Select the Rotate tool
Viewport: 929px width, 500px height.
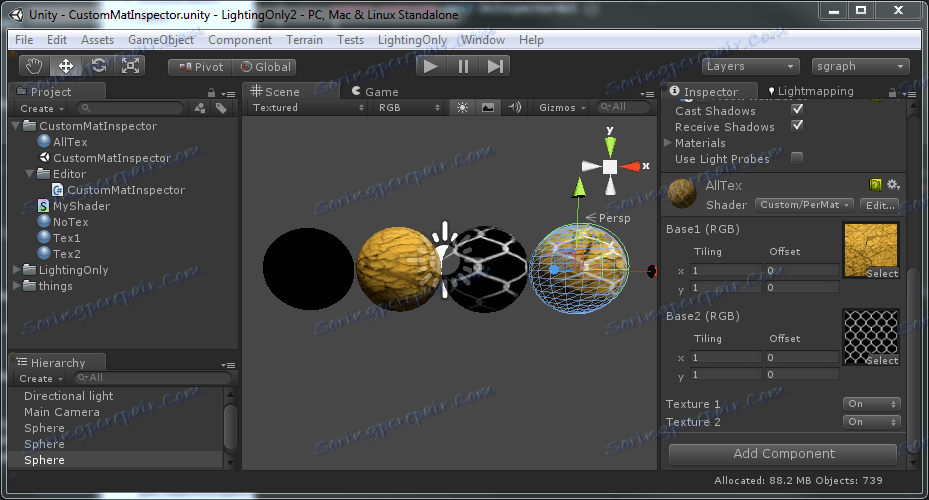tap(98, 66)
